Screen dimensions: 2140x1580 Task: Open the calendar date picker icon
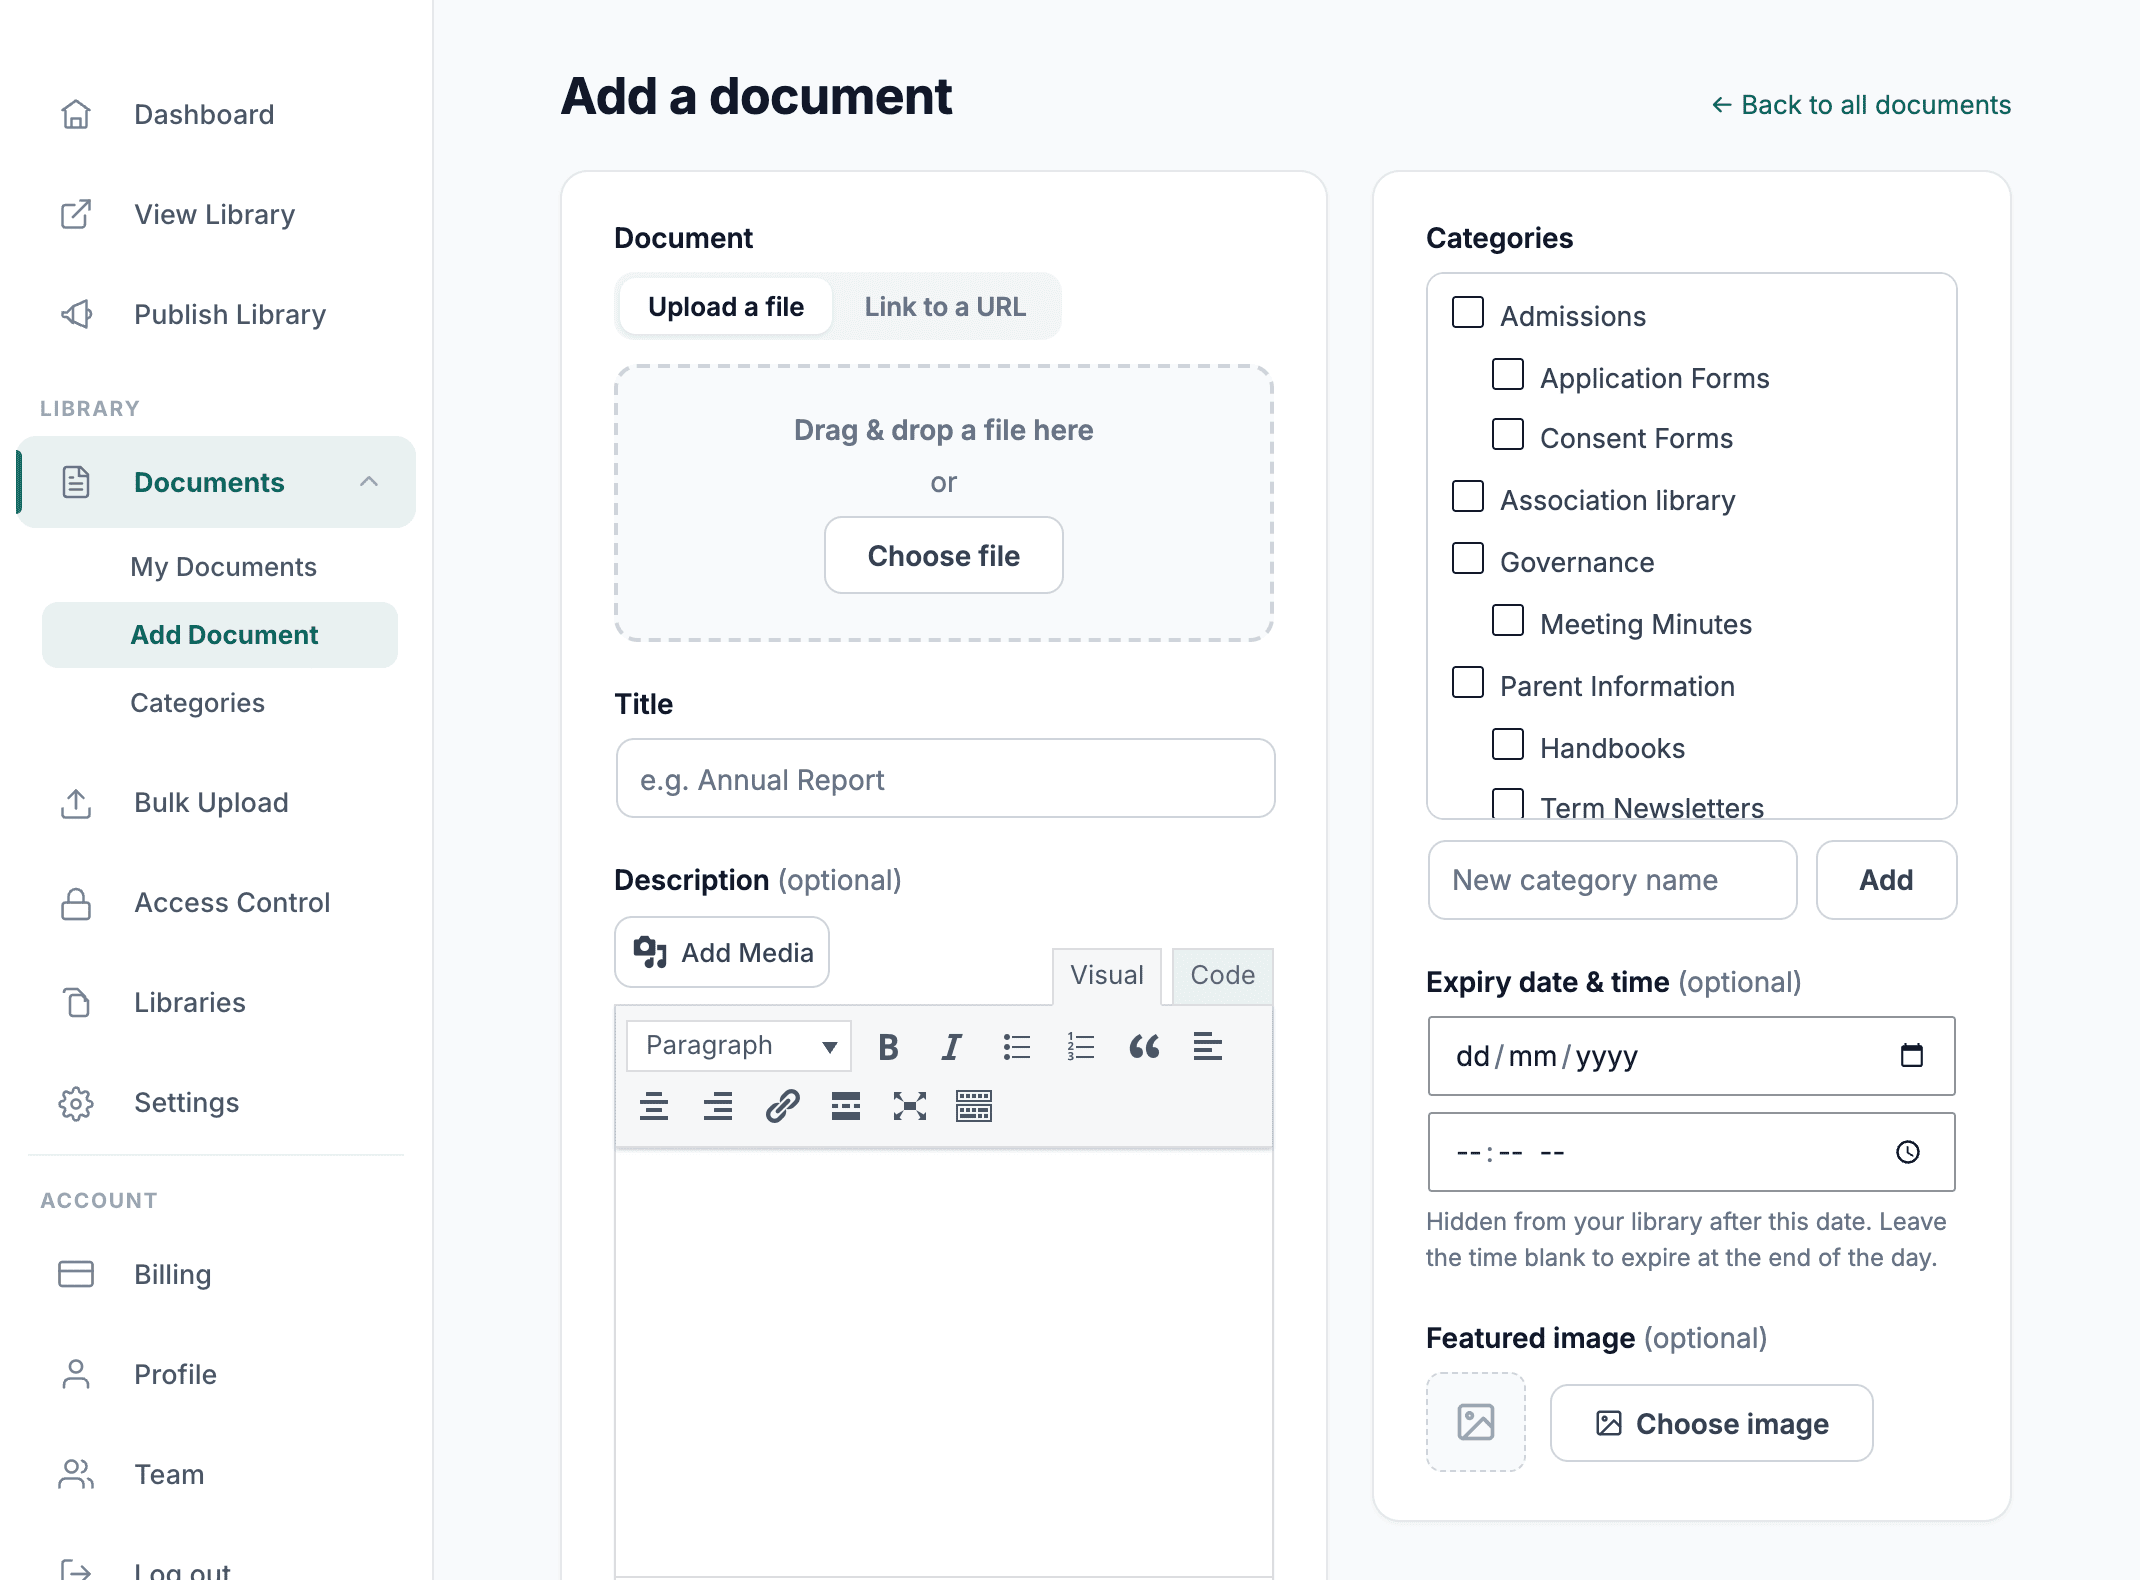pyautogui.click(x=1911, y=1056)
